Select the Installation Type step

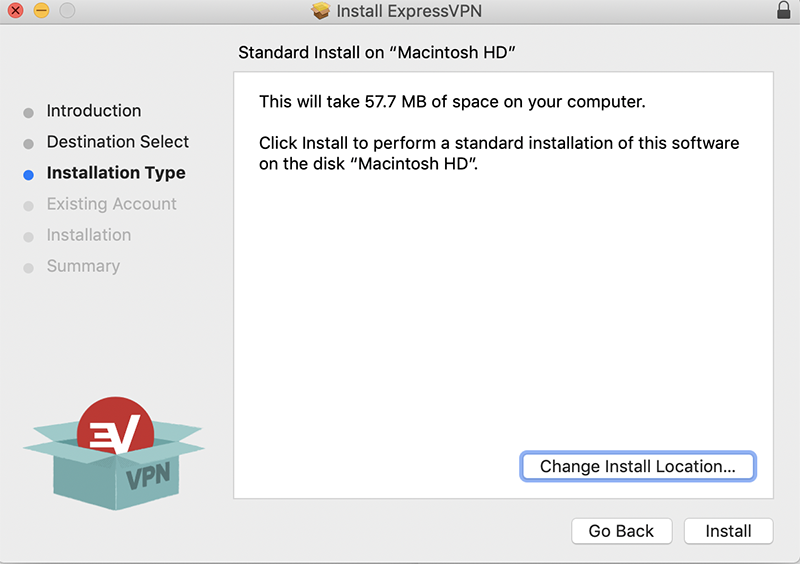(x=116, y=173)
